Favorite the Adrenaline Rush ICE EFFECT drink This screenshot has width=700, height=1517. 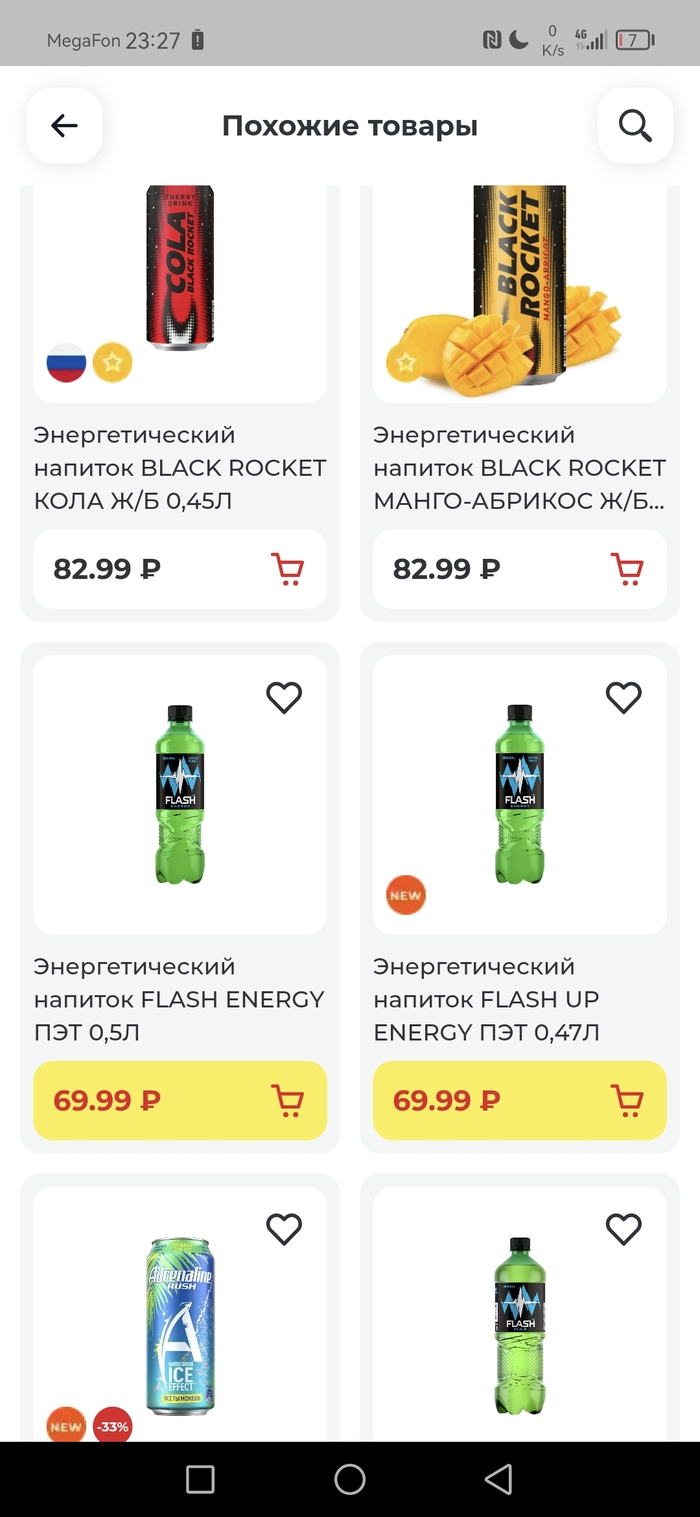click(x=283, y=1229)
